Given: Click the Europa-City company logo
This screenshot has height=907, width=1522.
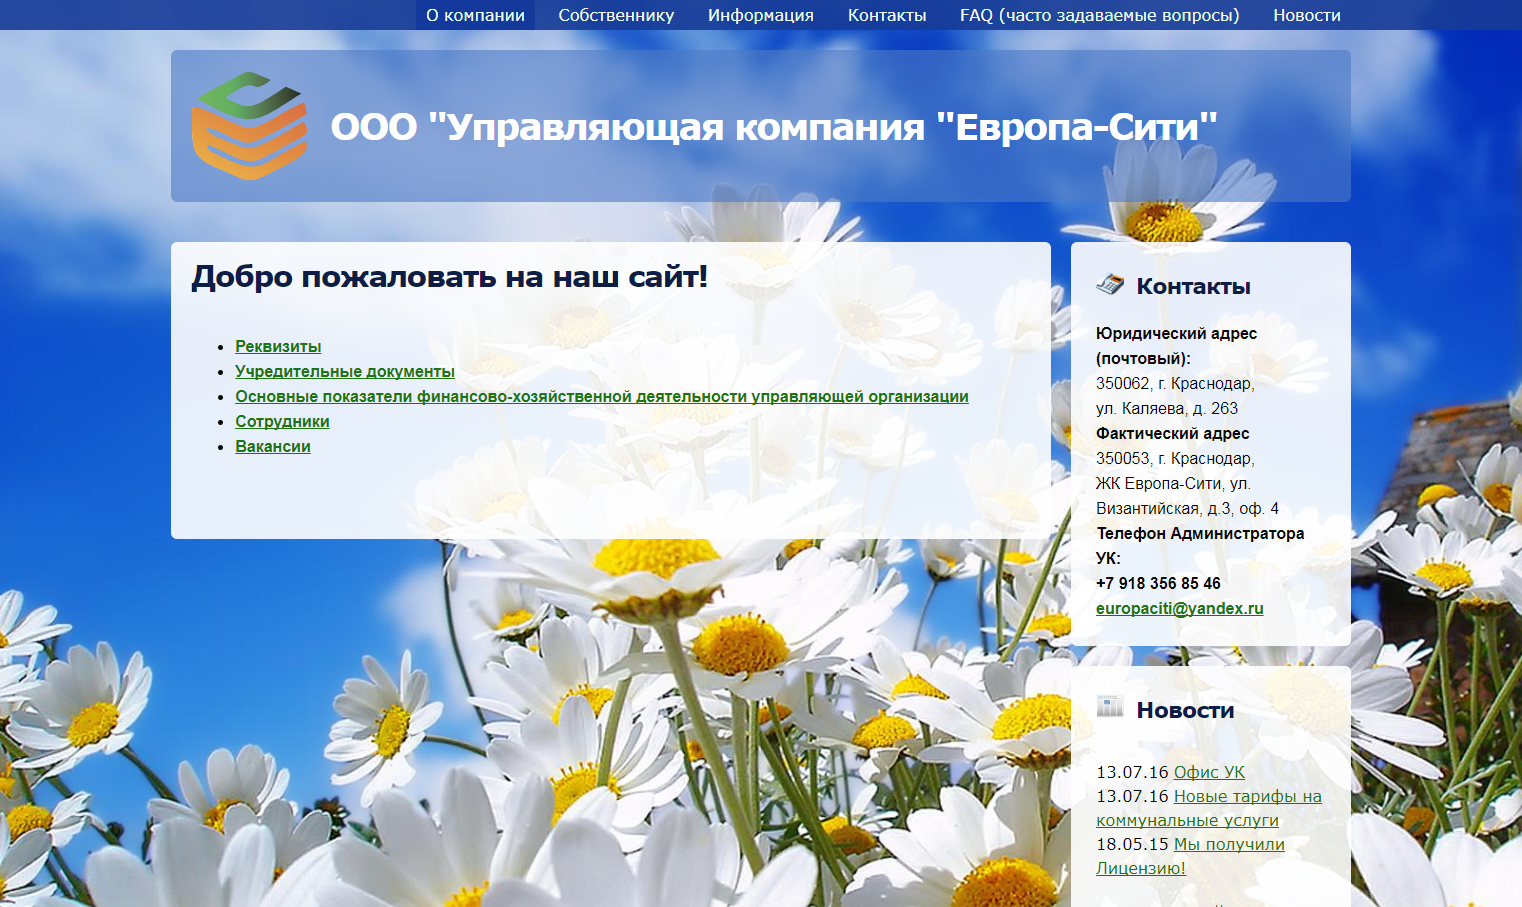Looking at the screenshot, I should coord(249,126).
